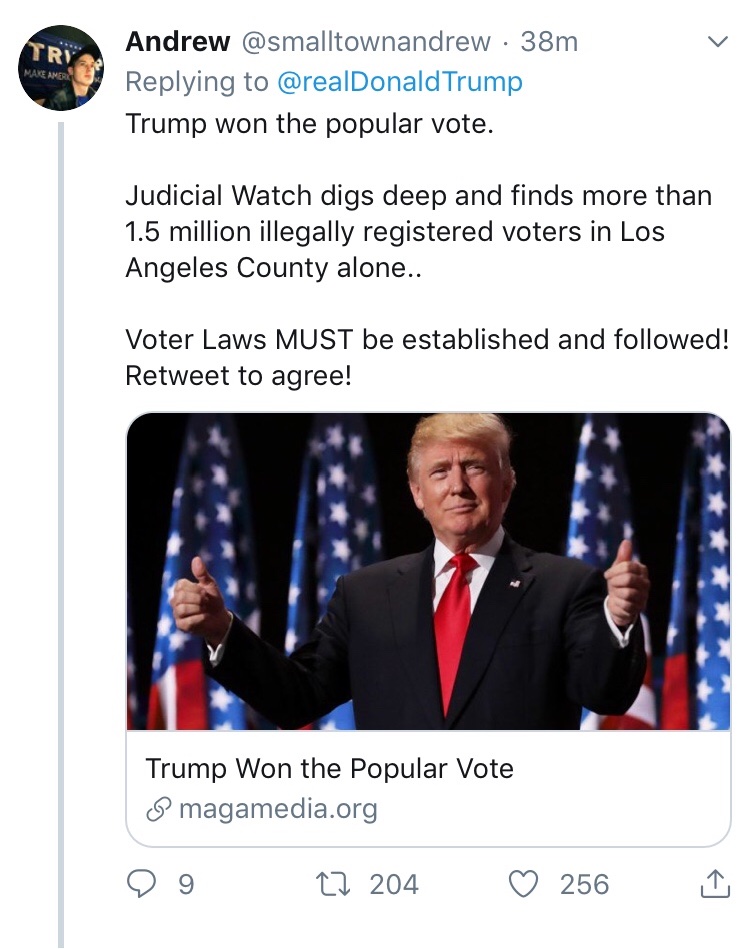Click the vertical thread line below the avatar

pyautogui.click(x=61, y=500)
